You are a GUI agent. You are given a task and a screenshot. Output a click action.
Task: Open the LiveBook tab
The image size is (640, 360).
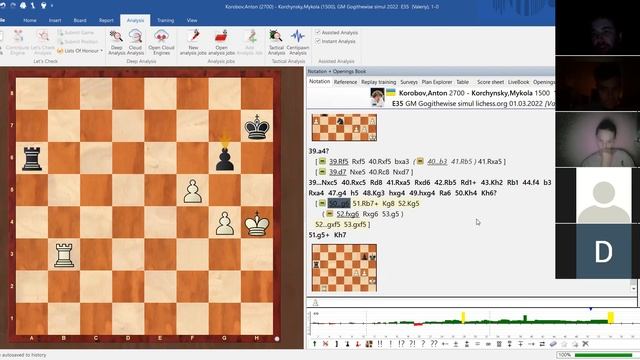(518, 82)
